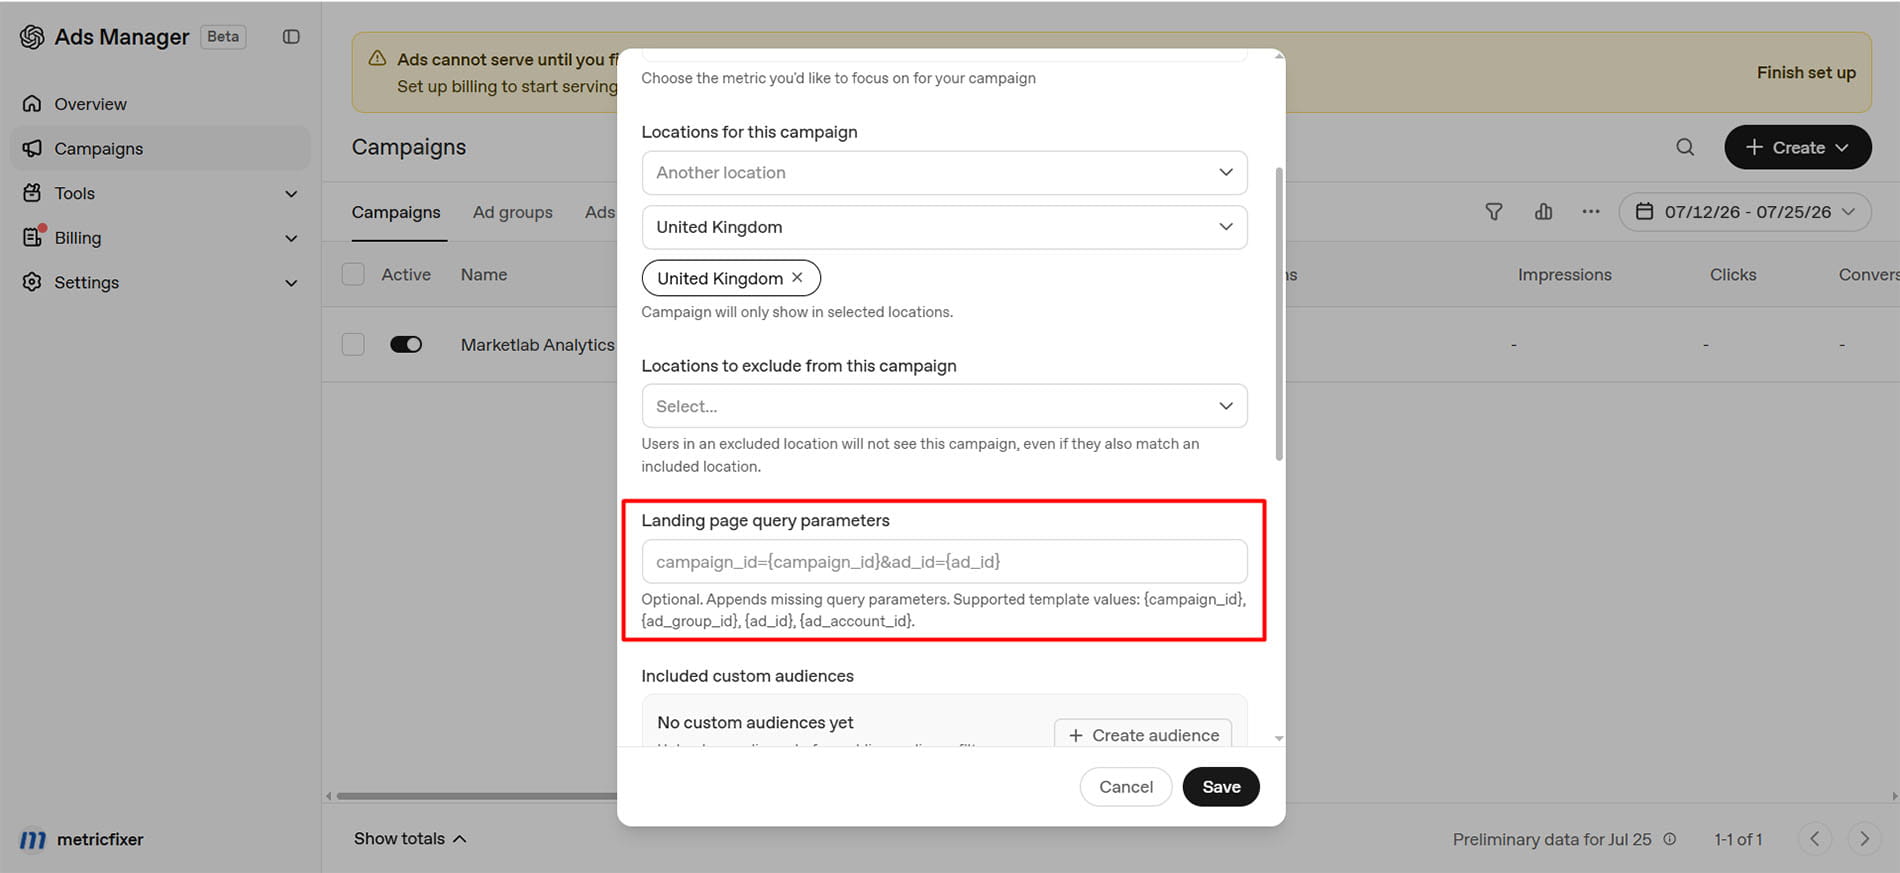Open Overview home icon
Screen dimensions: 1900x873
32,104
